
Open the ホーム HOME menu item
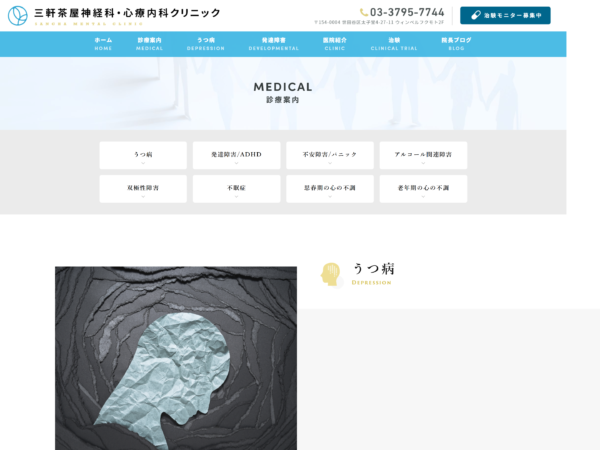(103, 44)
